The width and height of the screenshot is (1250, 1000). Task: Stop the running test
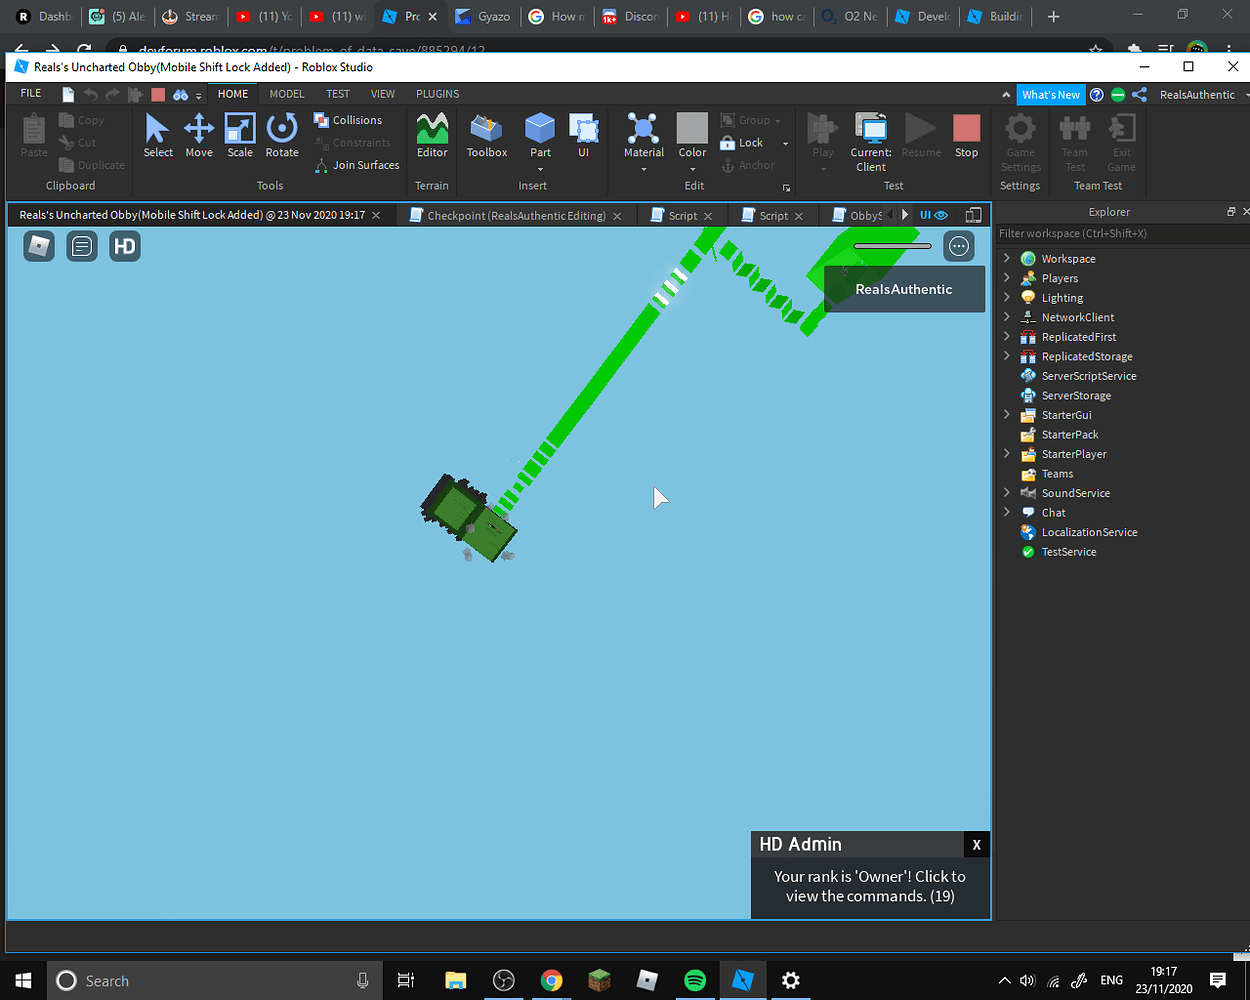pos(966,135)
